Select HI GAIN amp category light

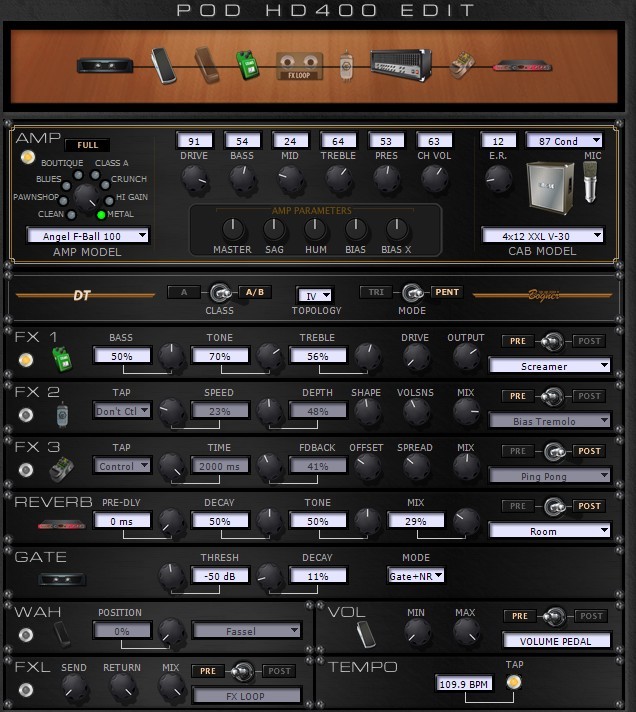click(x=109, y=200)
